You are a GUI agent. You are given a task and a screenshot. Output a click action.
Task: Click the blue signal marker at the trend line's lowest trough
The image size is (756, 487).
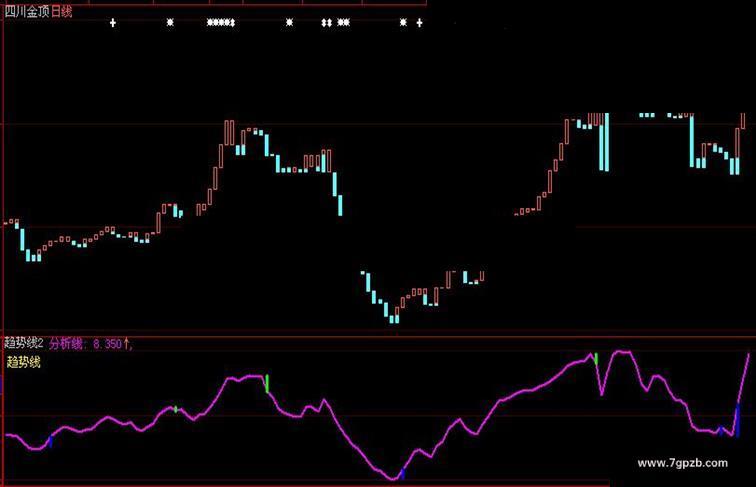click(x=403, y=473)
